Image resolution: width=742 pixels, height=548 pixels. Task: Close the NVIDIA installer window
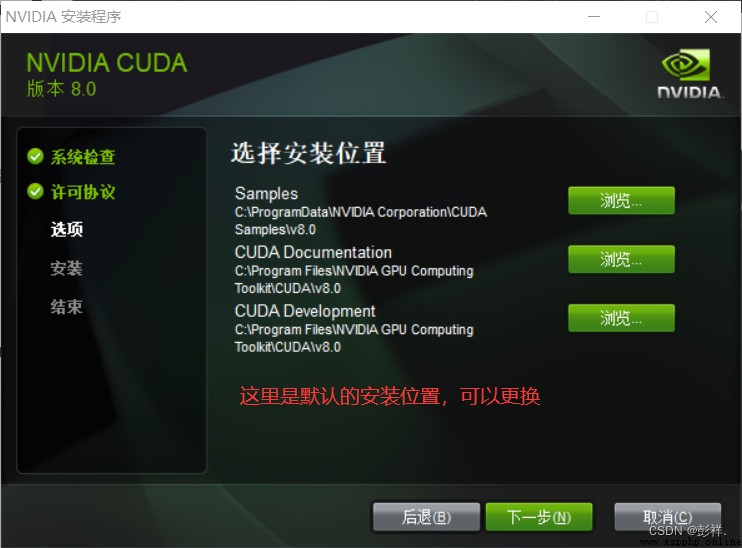(x=711, y=17)
